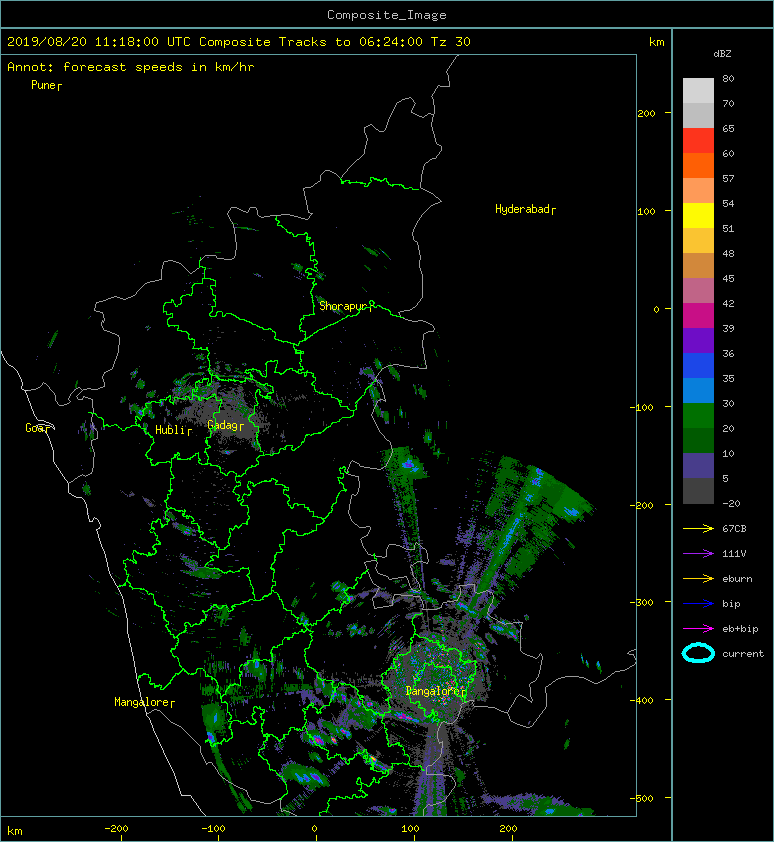Select the Mangalore city label
Screen dimensions: 774x842
pyautogui.click(x=142, y=702)
